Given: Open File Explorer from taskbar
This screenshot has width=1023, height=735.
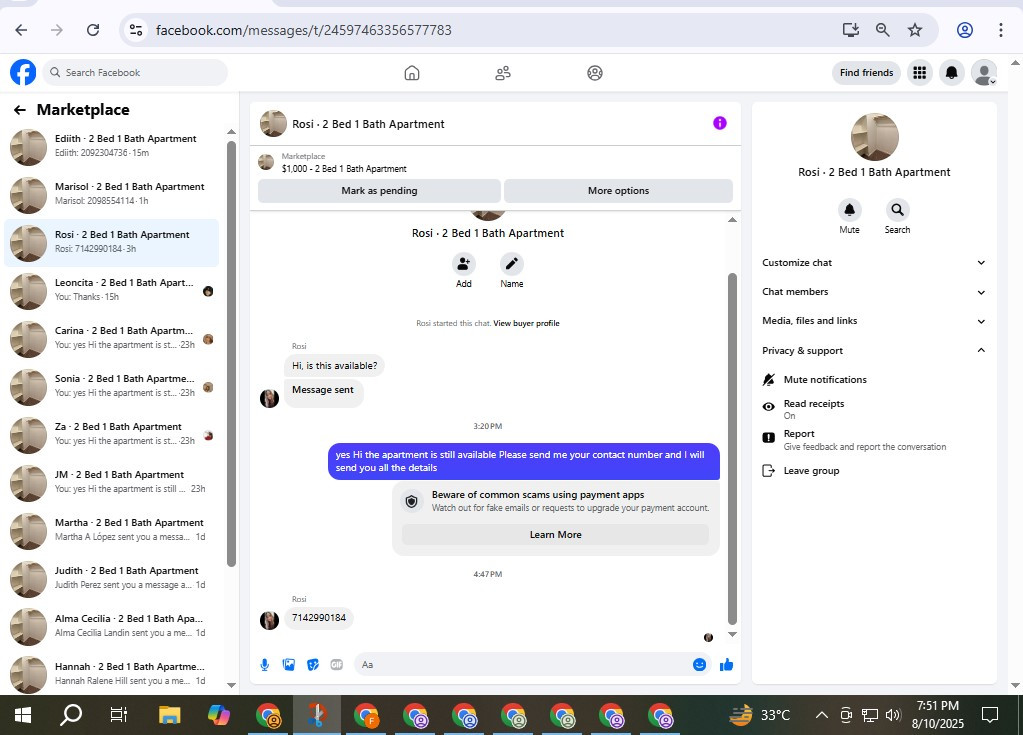Looking at the screenshot, I should (x=170, y=715).
